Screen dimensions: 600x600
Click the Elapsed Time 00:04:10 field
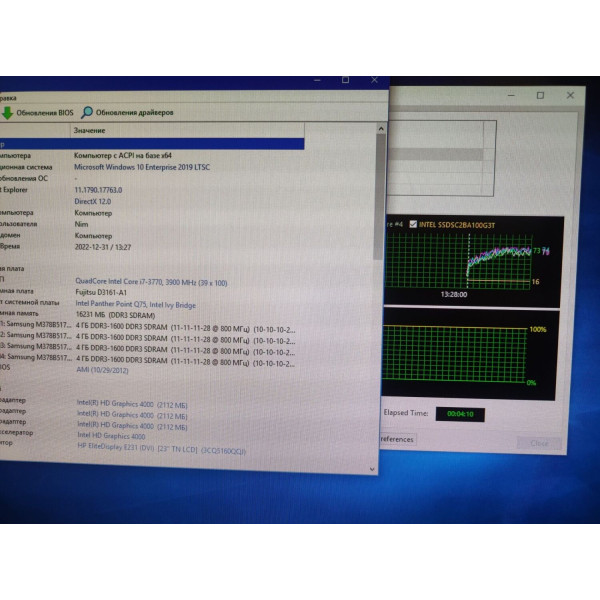click(460, 414)
